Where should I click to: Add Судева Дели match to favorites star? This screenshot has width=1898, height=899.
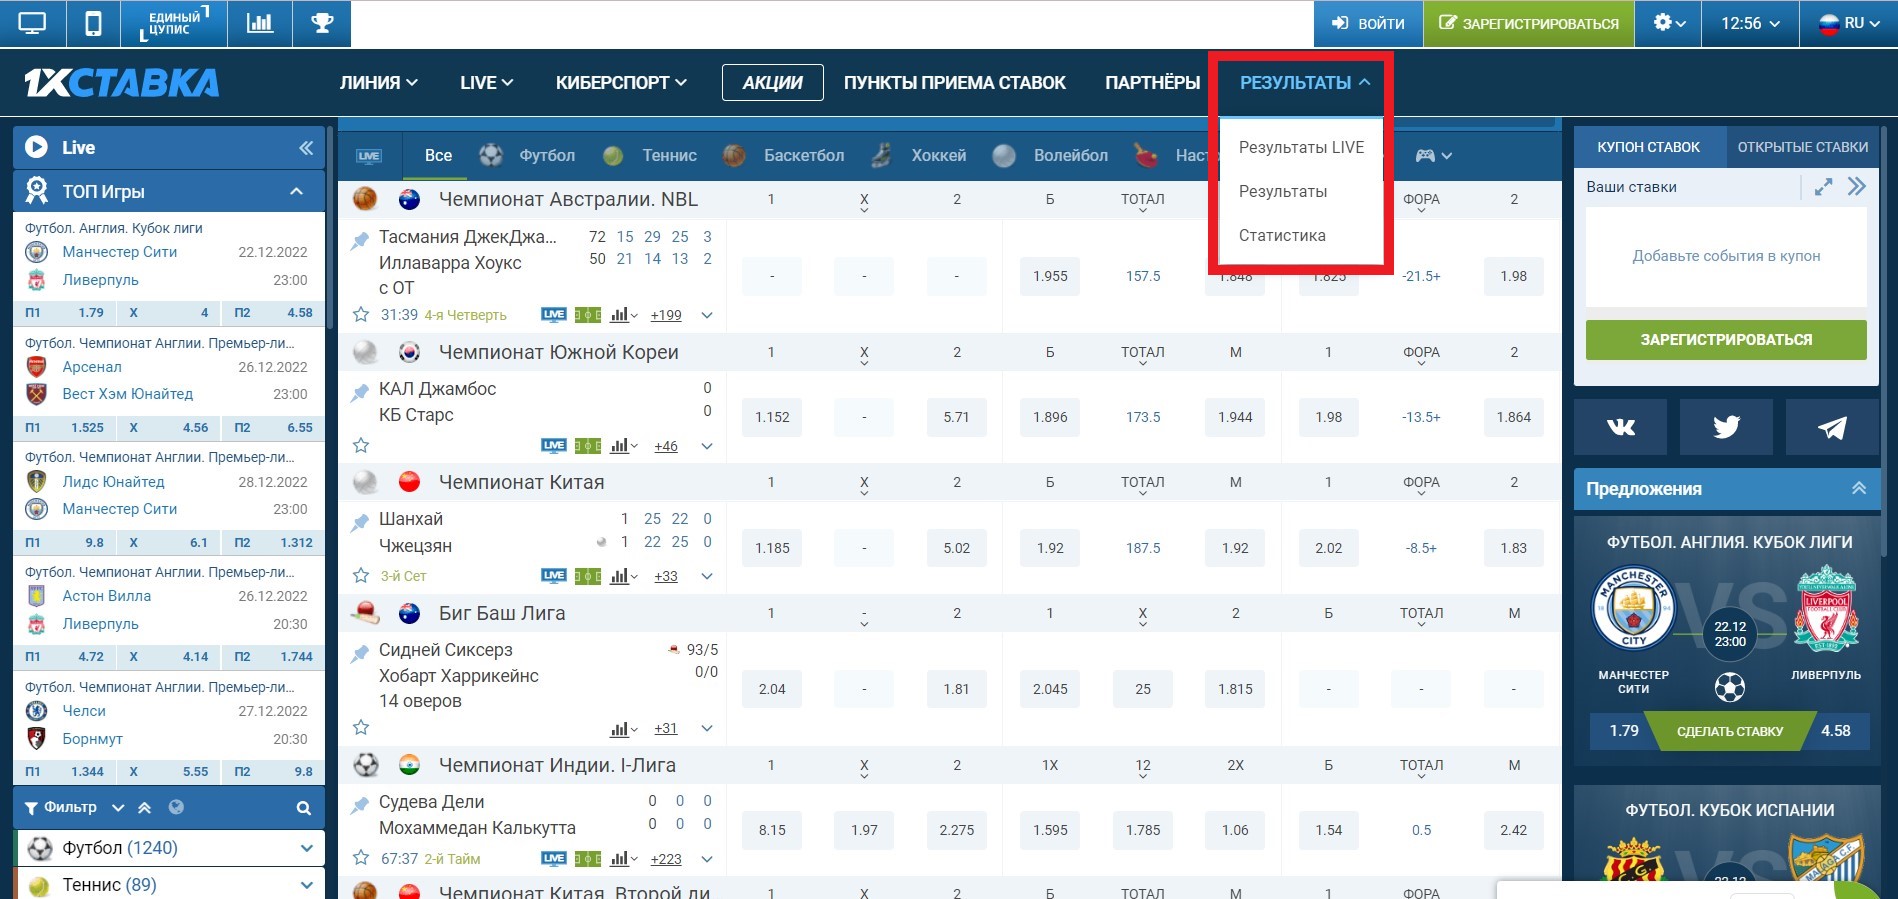361,858
